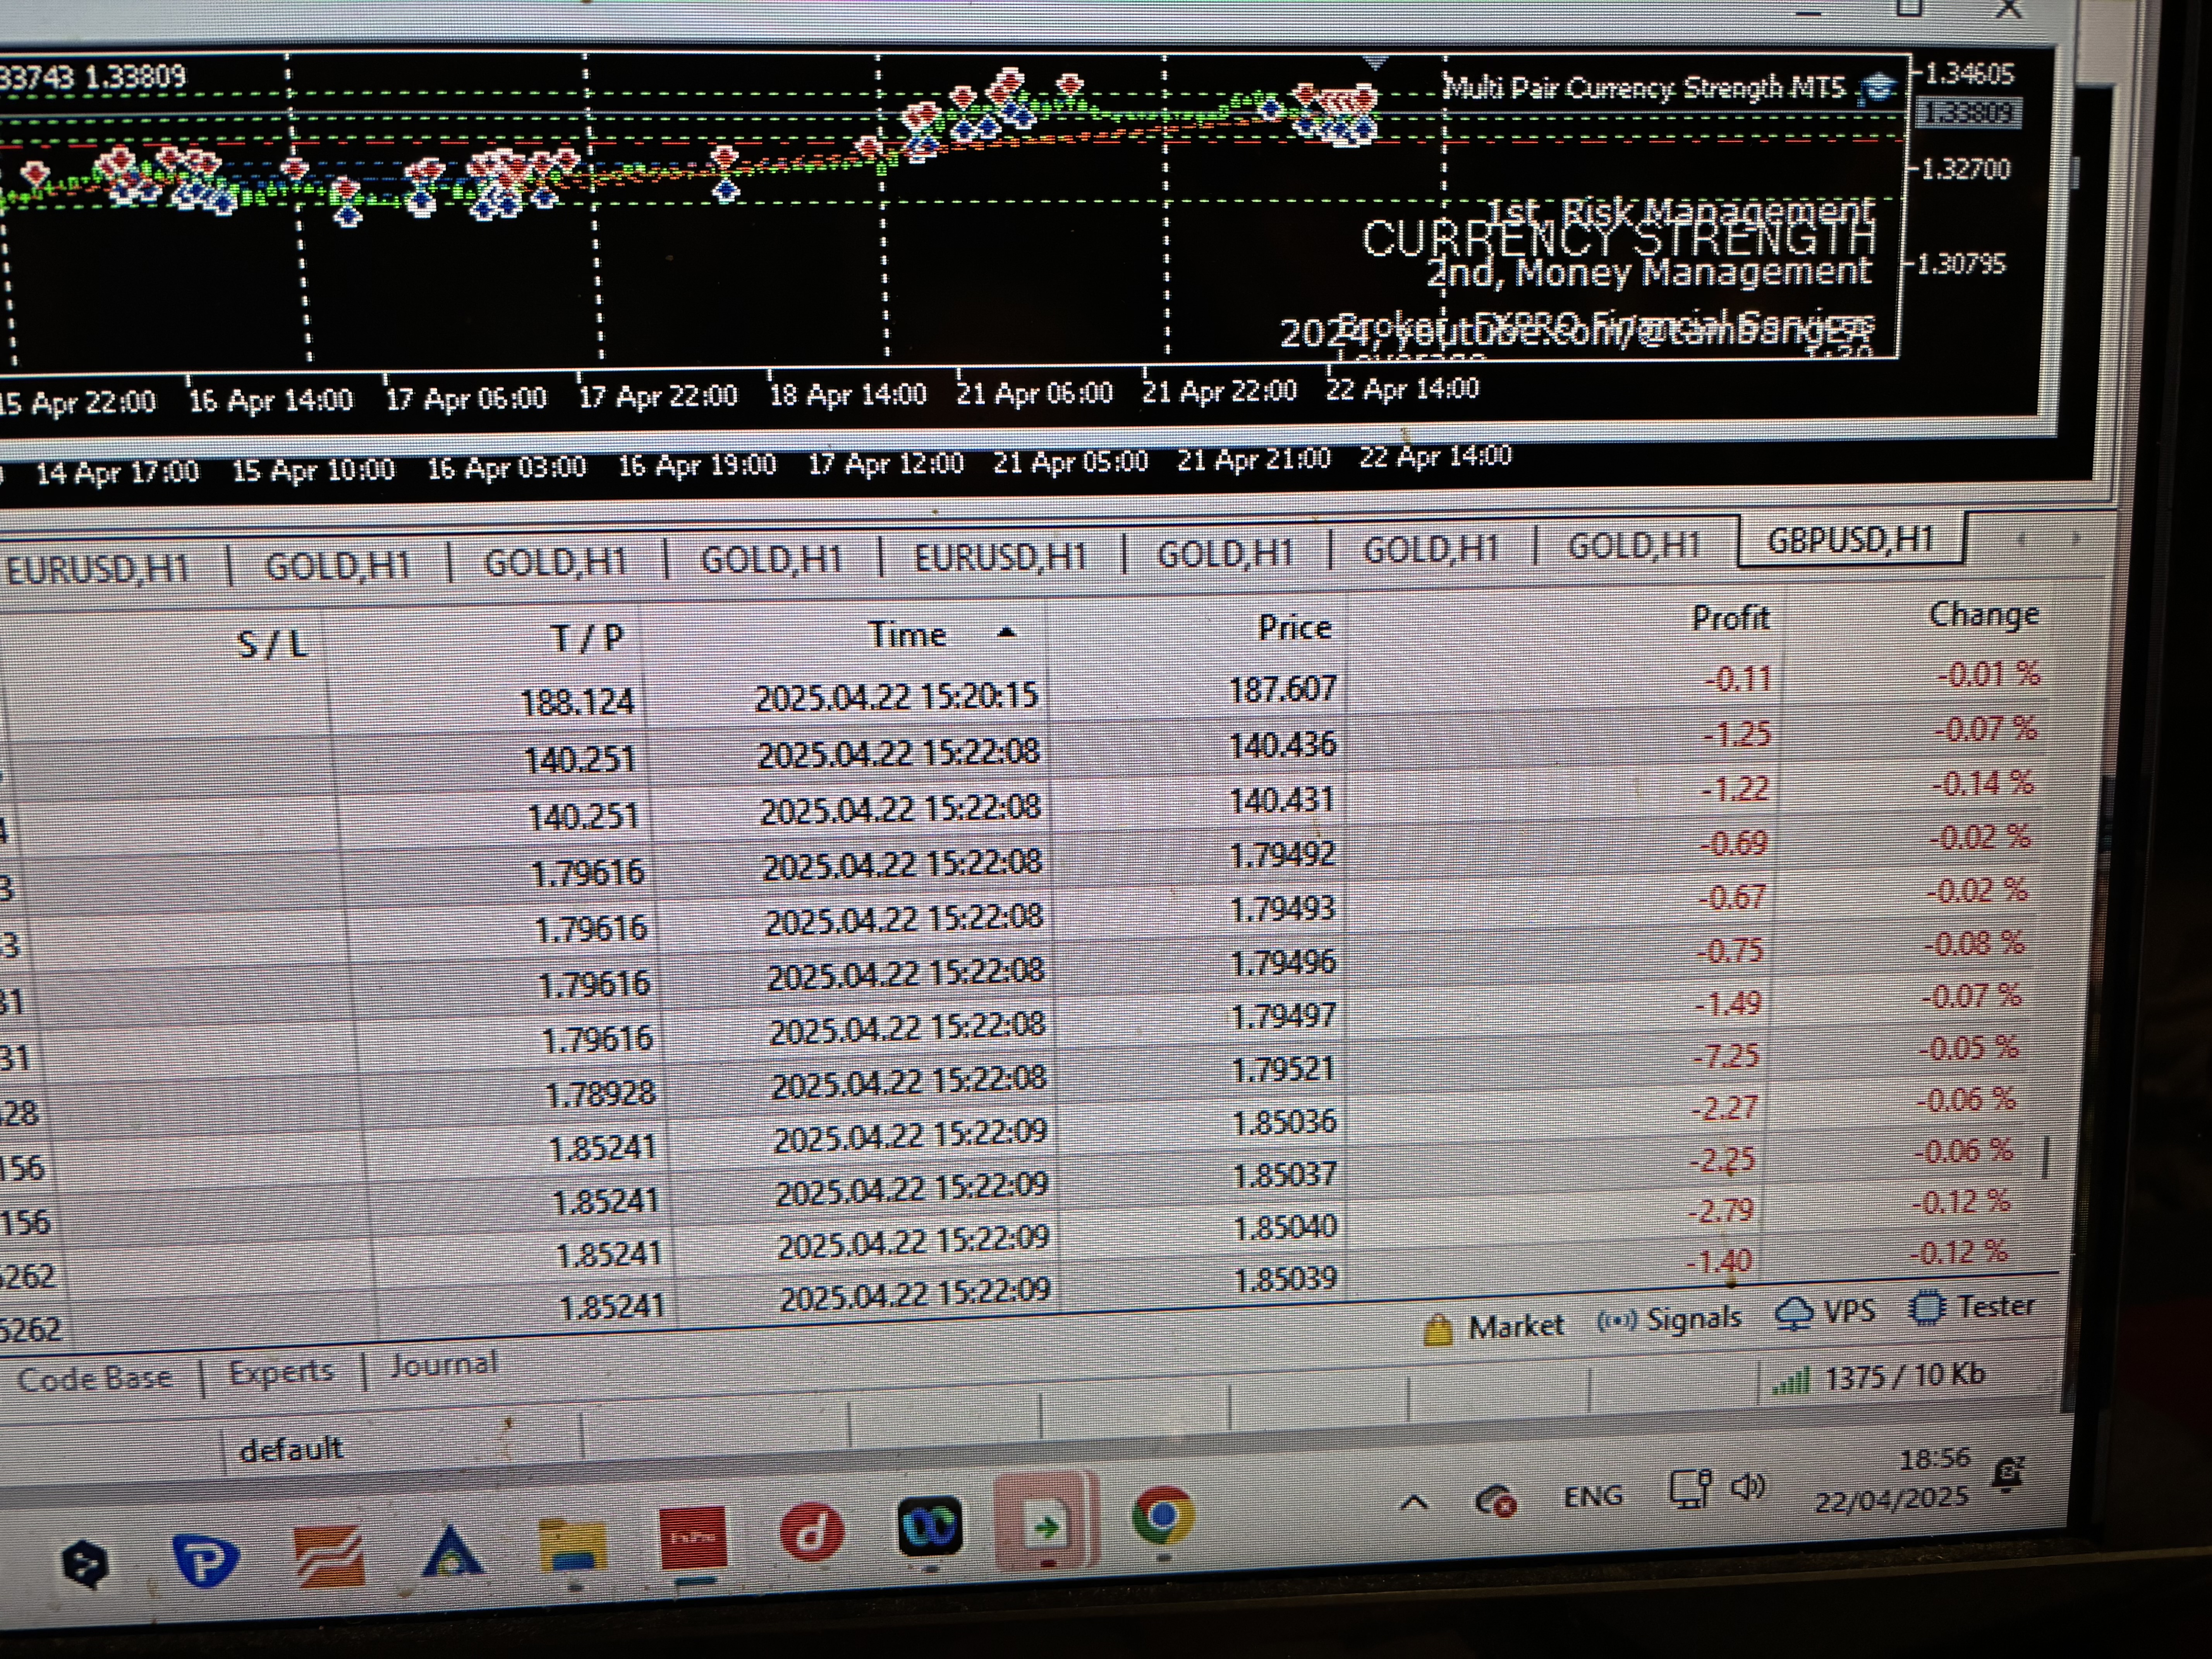Click the volume speaker icon in system tray

(1747, 1488)
